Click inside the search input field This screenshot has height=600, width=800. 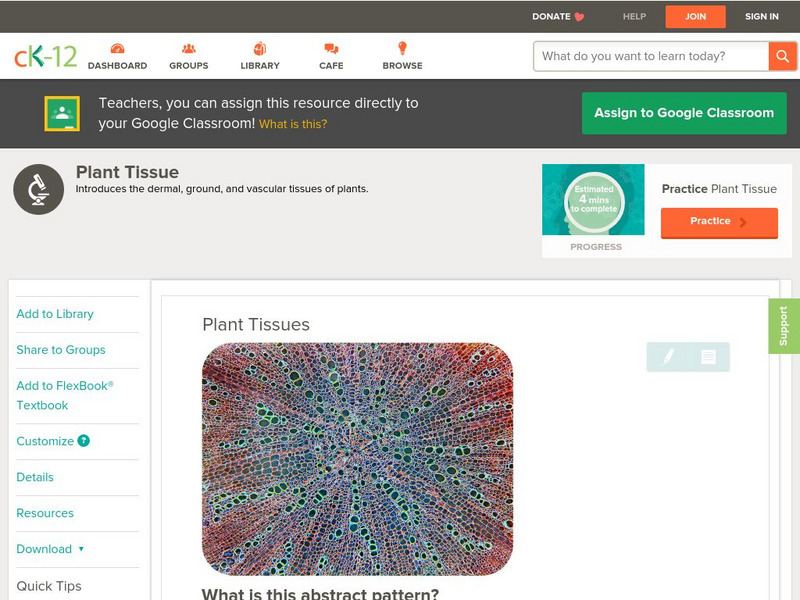pos(645,56)
